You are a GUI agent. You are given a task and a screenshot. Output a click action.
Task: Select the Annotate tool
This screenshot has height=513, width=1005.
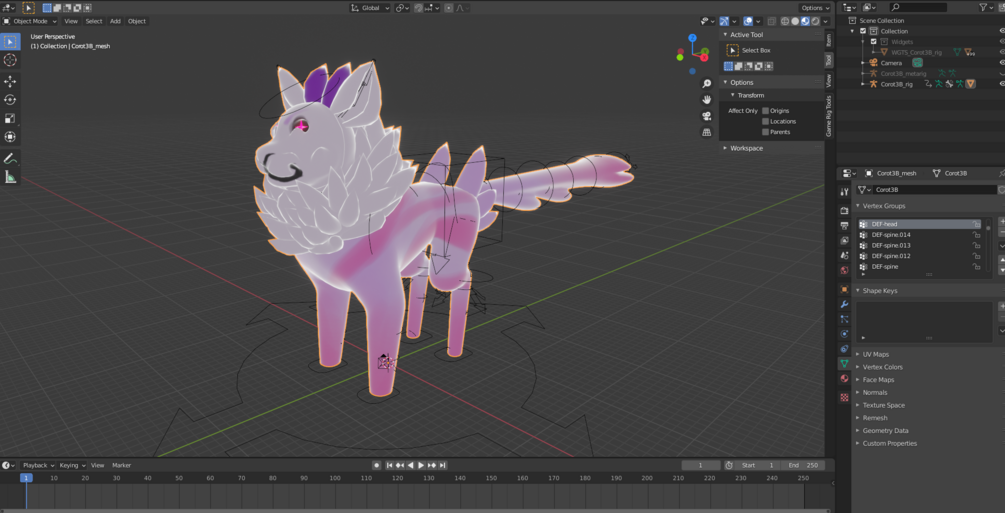pyautogui.click(x=10, y=158)
